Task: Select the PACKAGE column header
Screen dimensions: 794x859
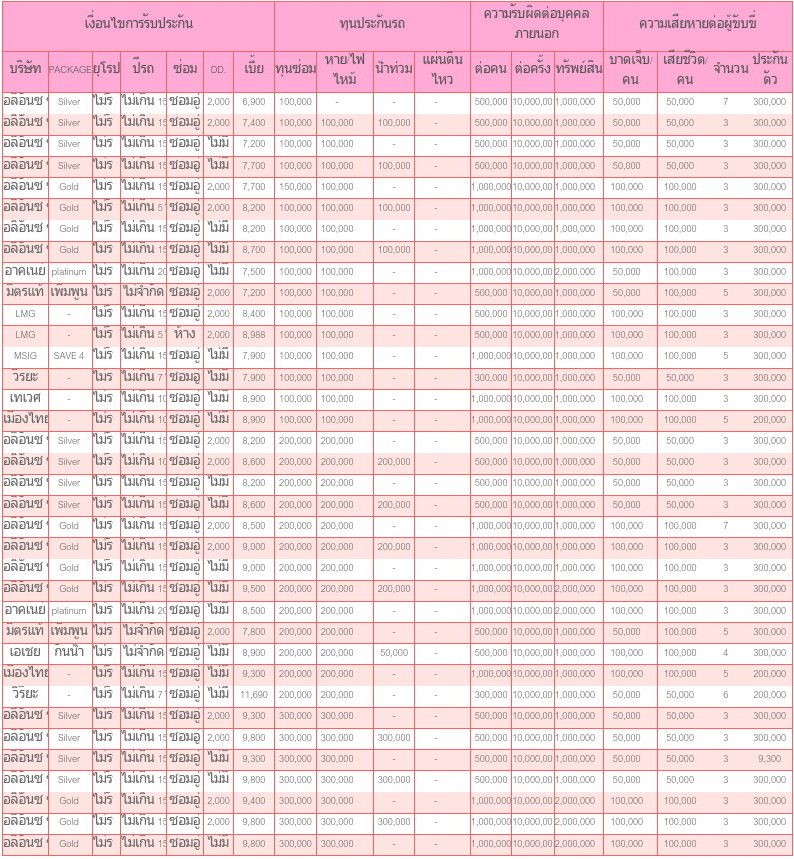Action: pos(70,70)
